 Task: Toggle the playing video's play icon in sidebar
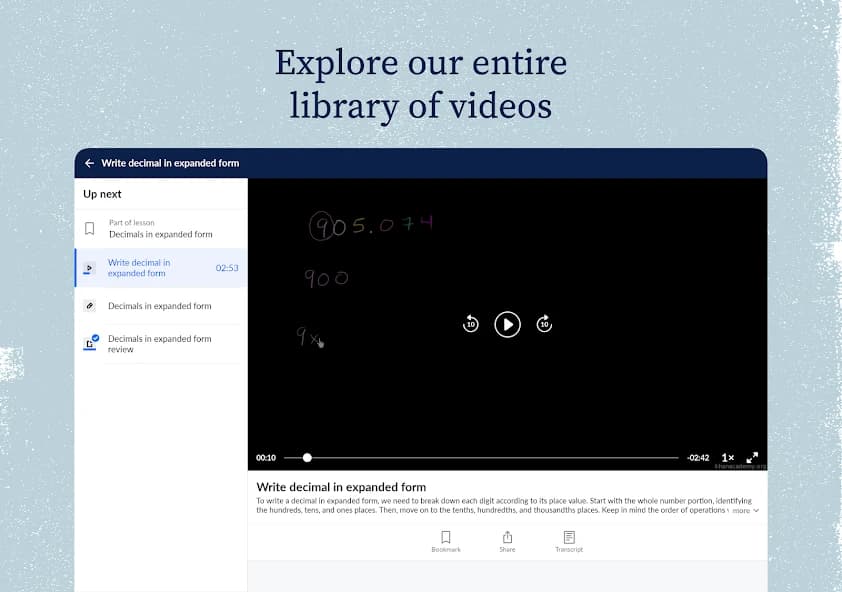click(x=89, y=267)
